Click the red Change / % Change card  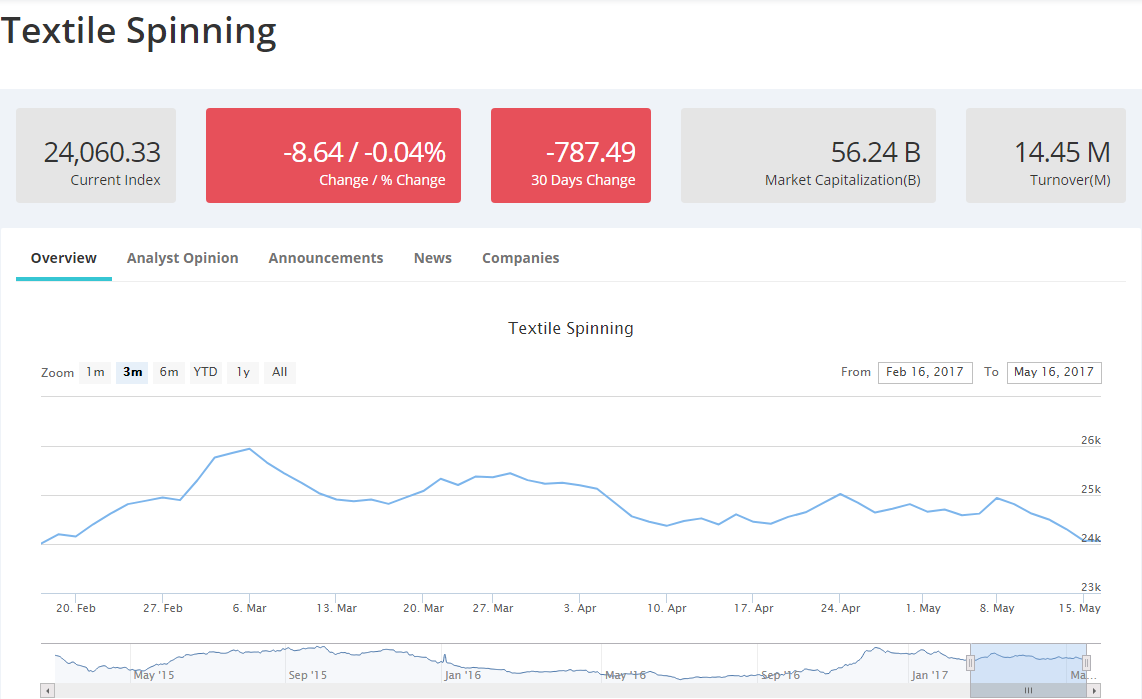(333, 155)
